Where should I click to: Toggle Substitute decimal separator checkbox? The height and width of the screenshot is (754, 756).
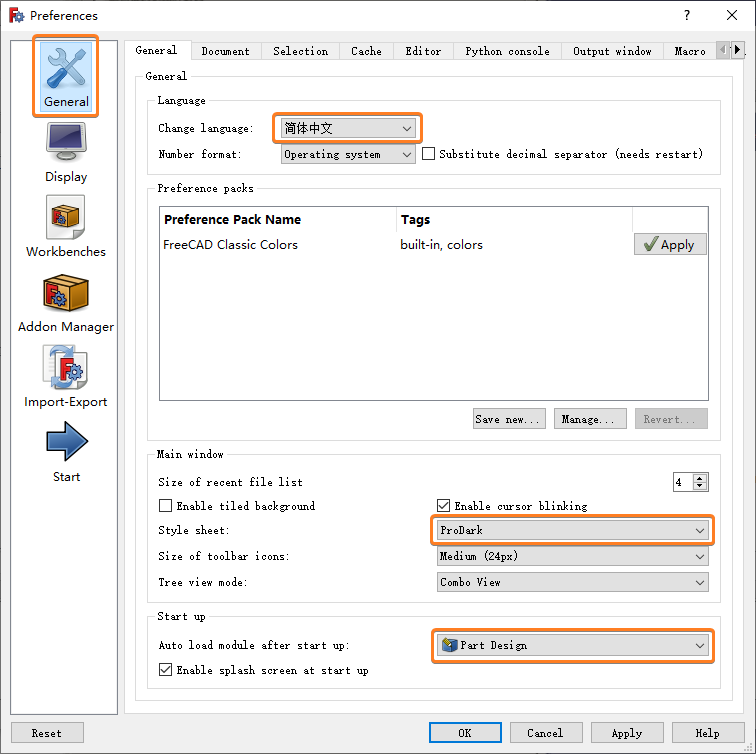428,154
